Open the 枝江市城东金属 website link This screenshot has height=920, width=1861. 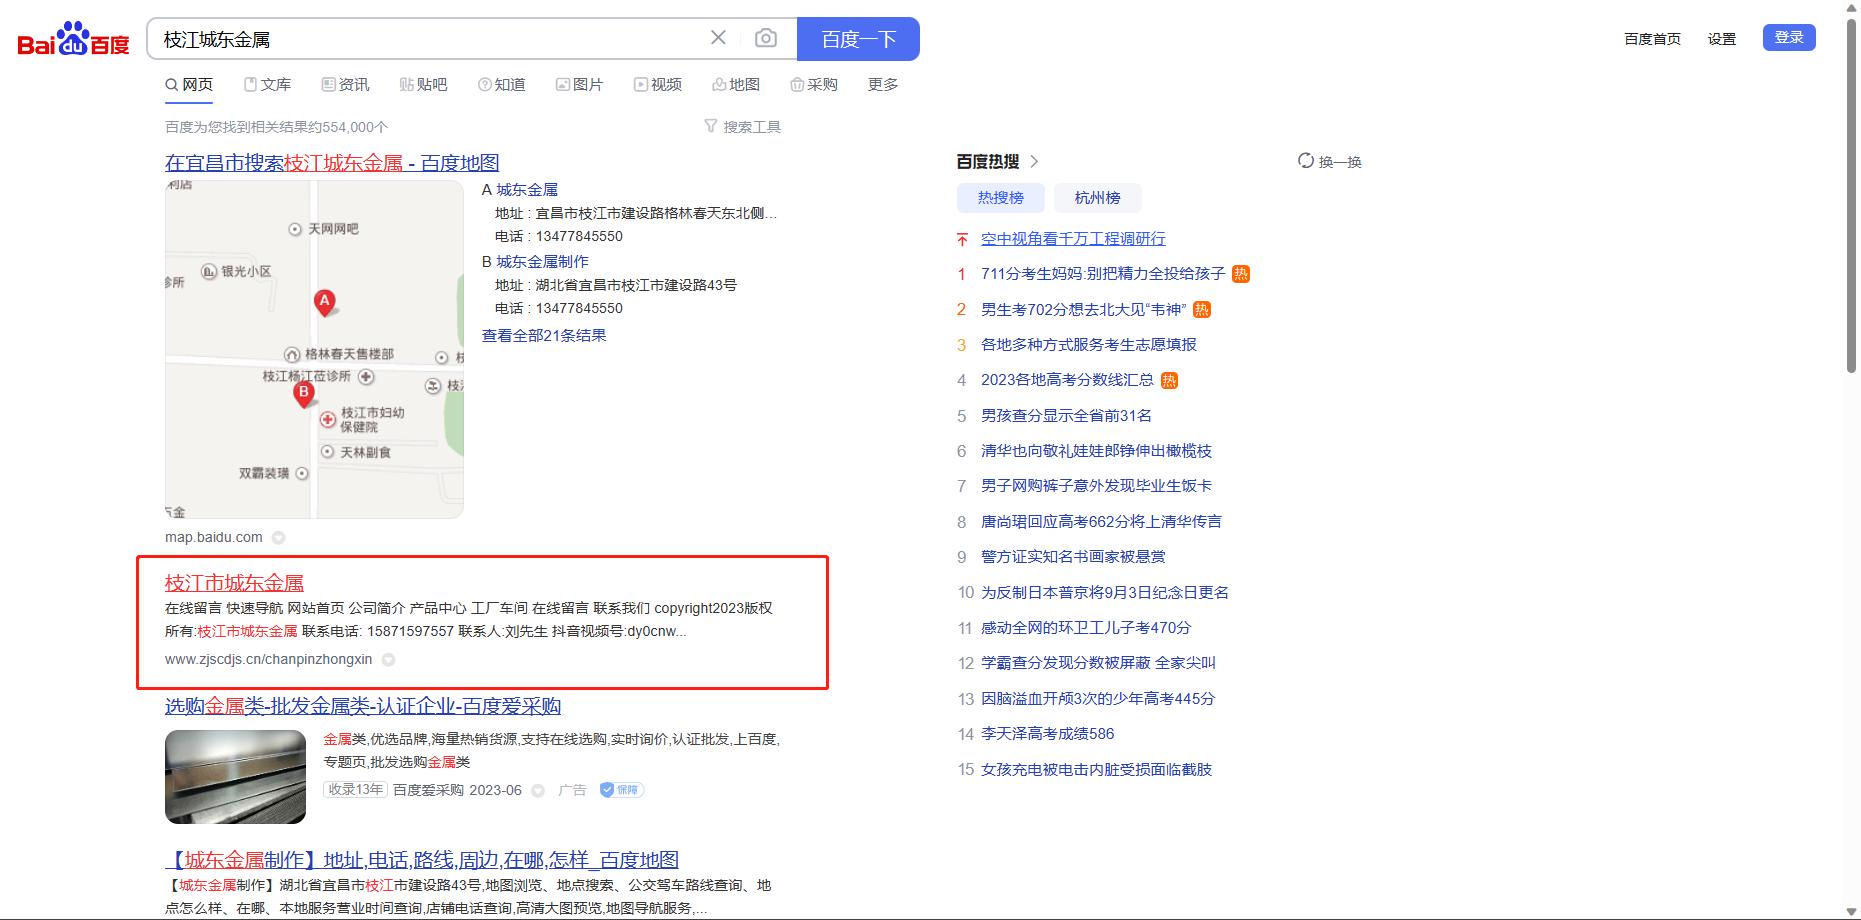click(x=234, y=582)
